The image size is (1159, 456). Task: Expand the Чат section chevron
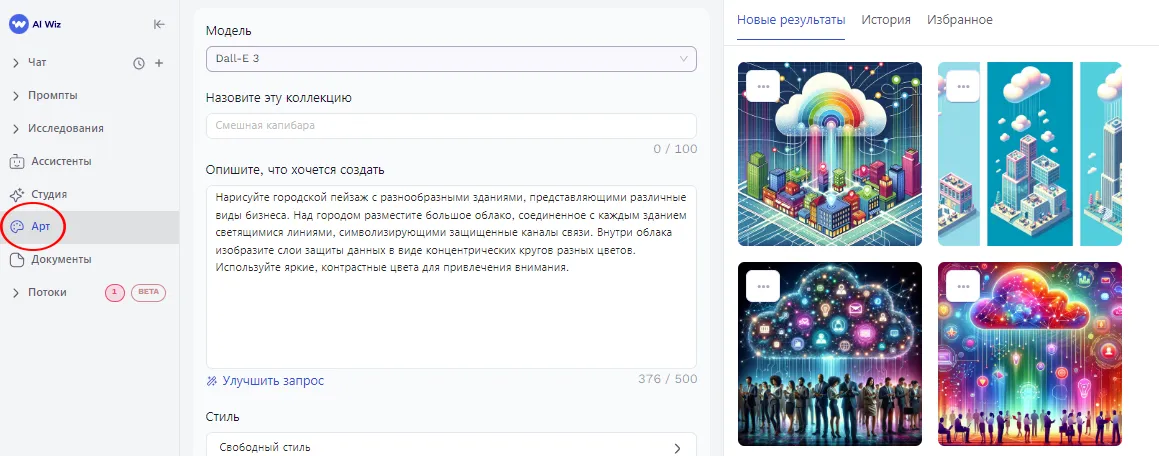[x=16, y=64]
